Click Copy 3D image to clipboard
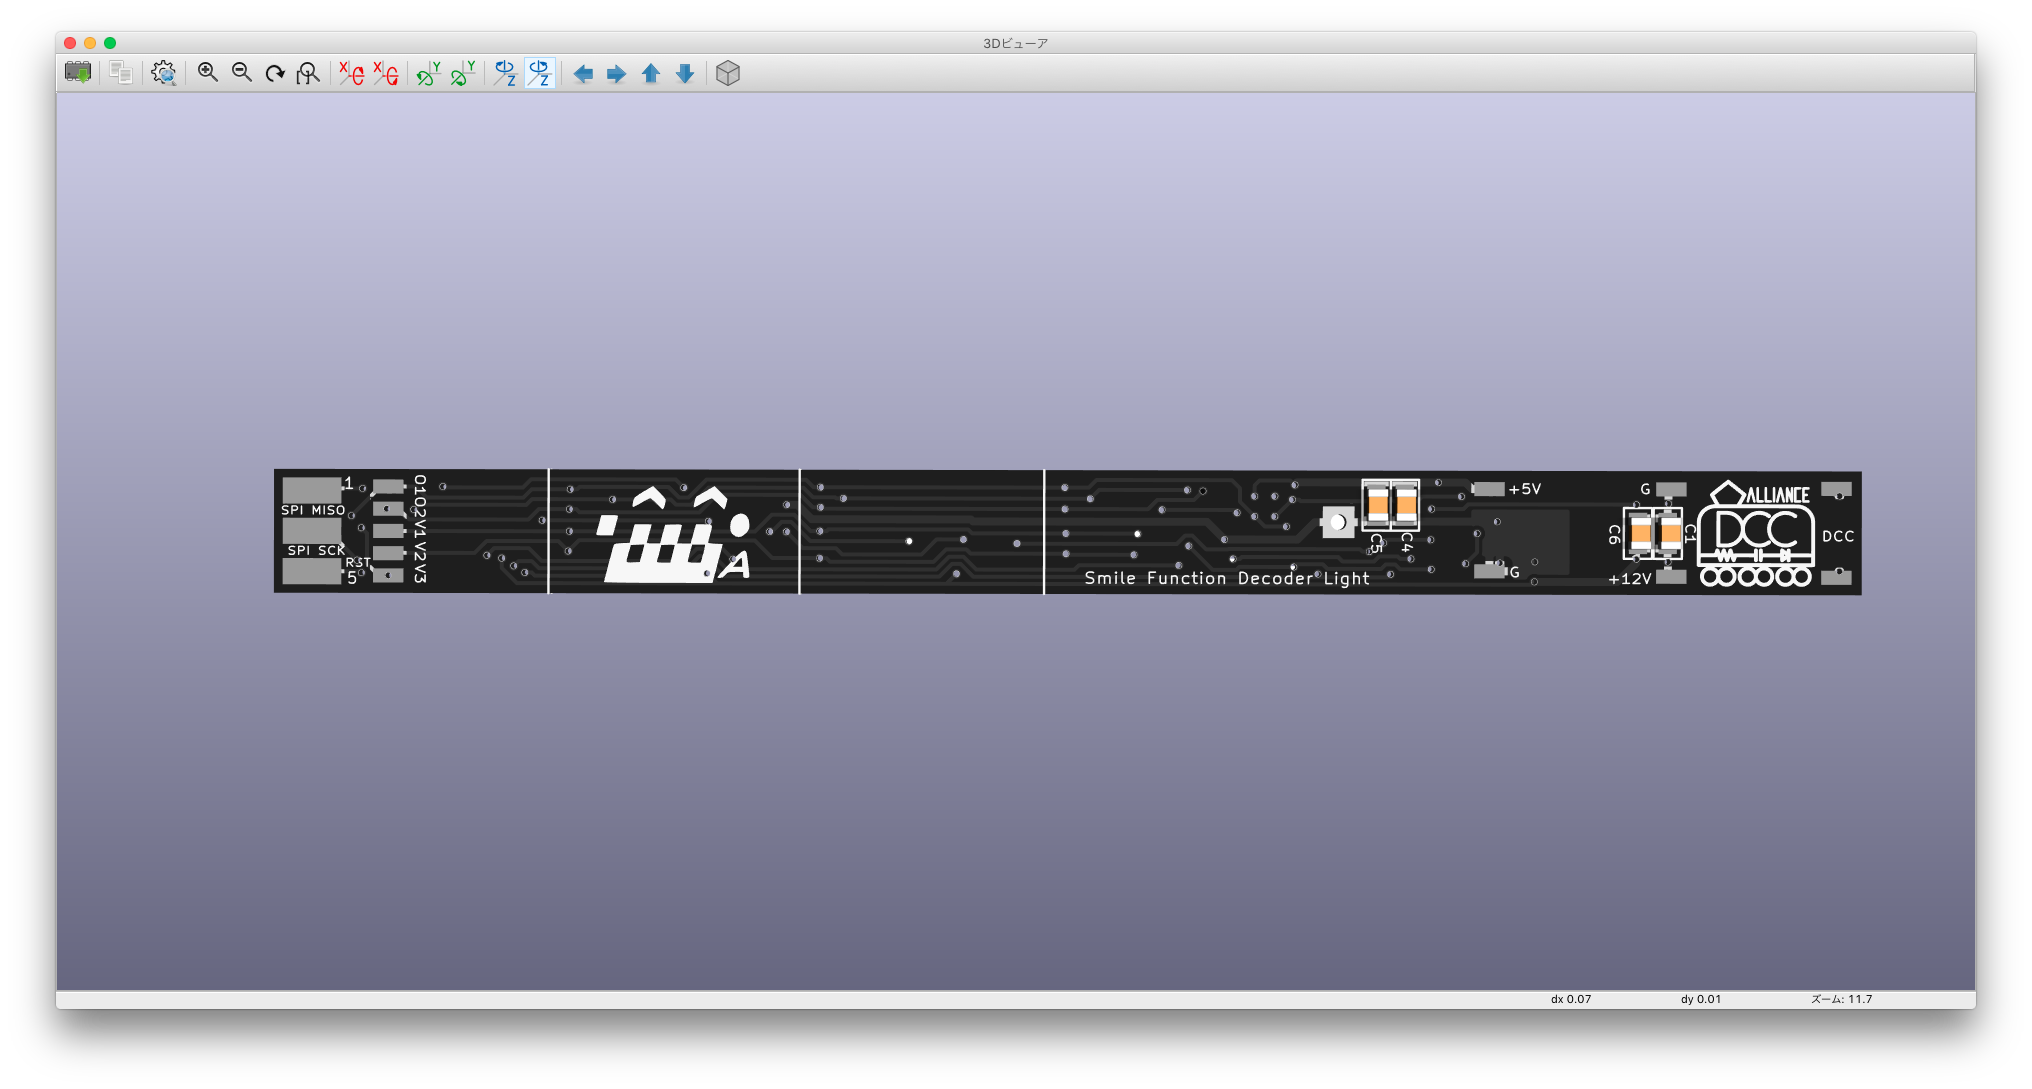This screenshot has width=2032, height=1089. 121,73
